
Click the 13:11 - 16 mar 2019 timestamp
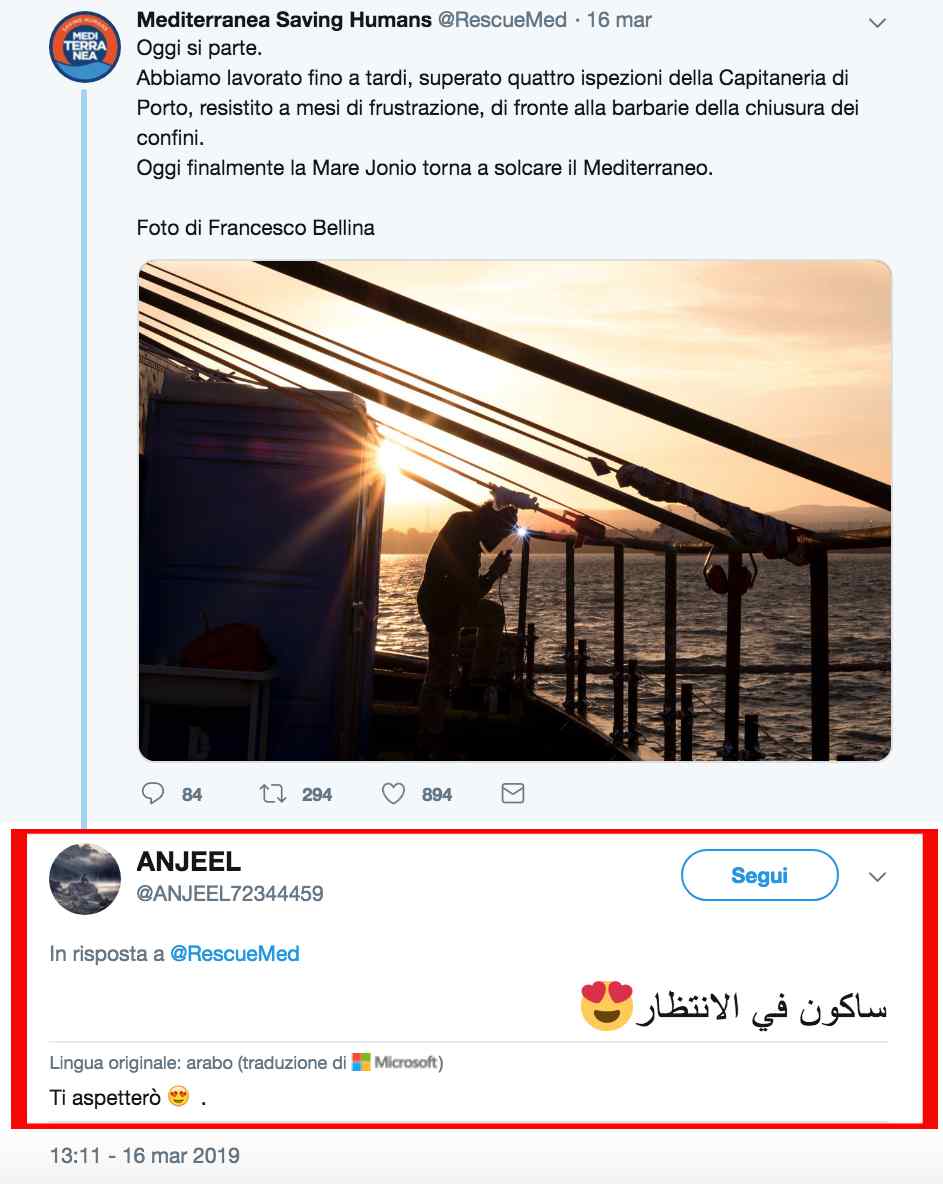tap(145, 1156)
